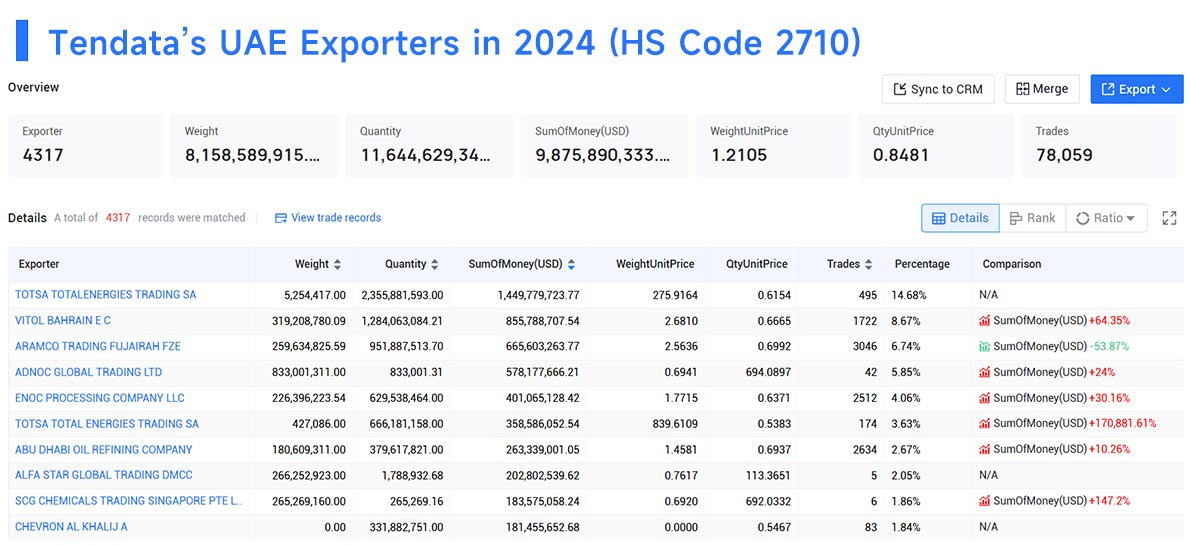Open ABU DHABI OIL REFINING COMPANY link

point(104,449)
